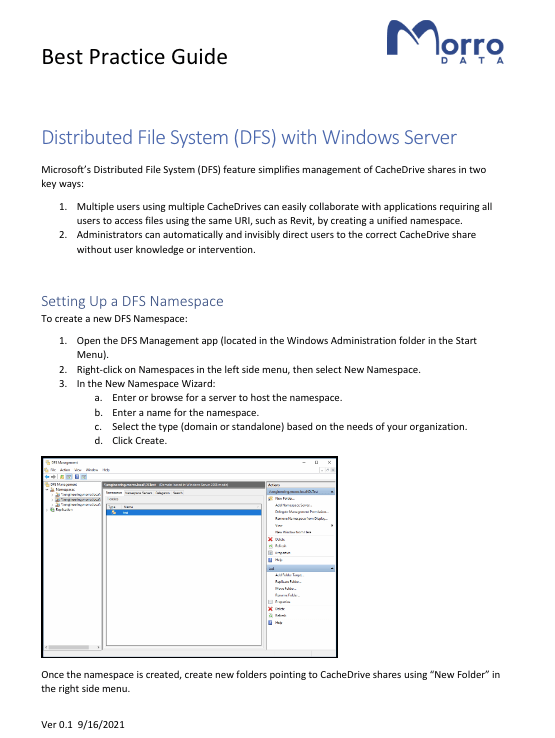Click Delegate Management Permissions action
The height and width of the screenshot is (738, 555).
(302, 512)
